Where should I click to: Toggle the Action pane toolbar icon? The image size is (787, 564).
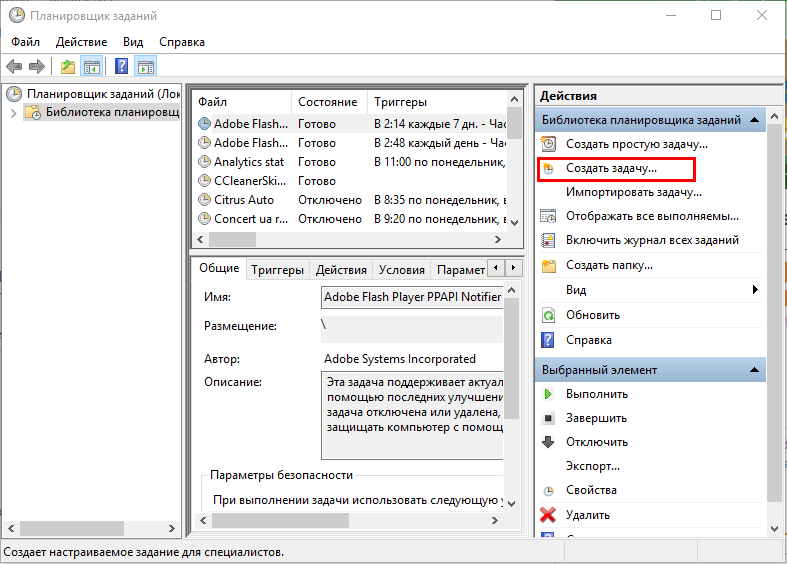(x=146, y=66)
